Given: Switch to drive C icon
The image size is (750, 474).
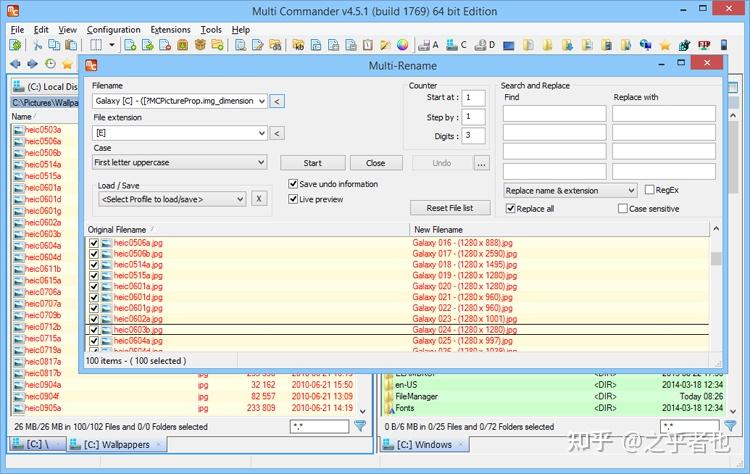Looking at the screenshot, I should coord(456,45).
